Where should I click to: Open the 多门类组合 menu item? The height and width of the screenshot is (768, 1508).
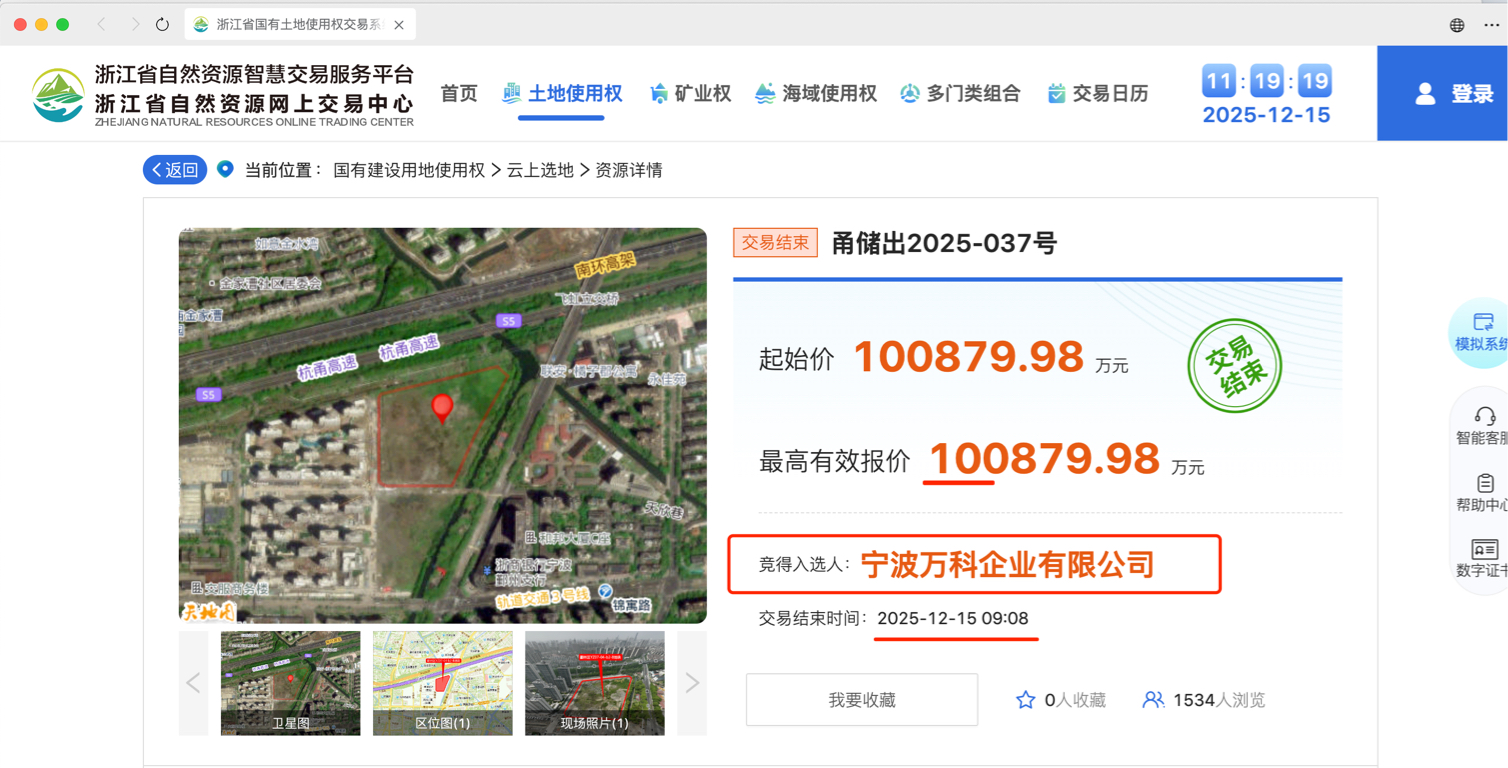click(960, 94)
